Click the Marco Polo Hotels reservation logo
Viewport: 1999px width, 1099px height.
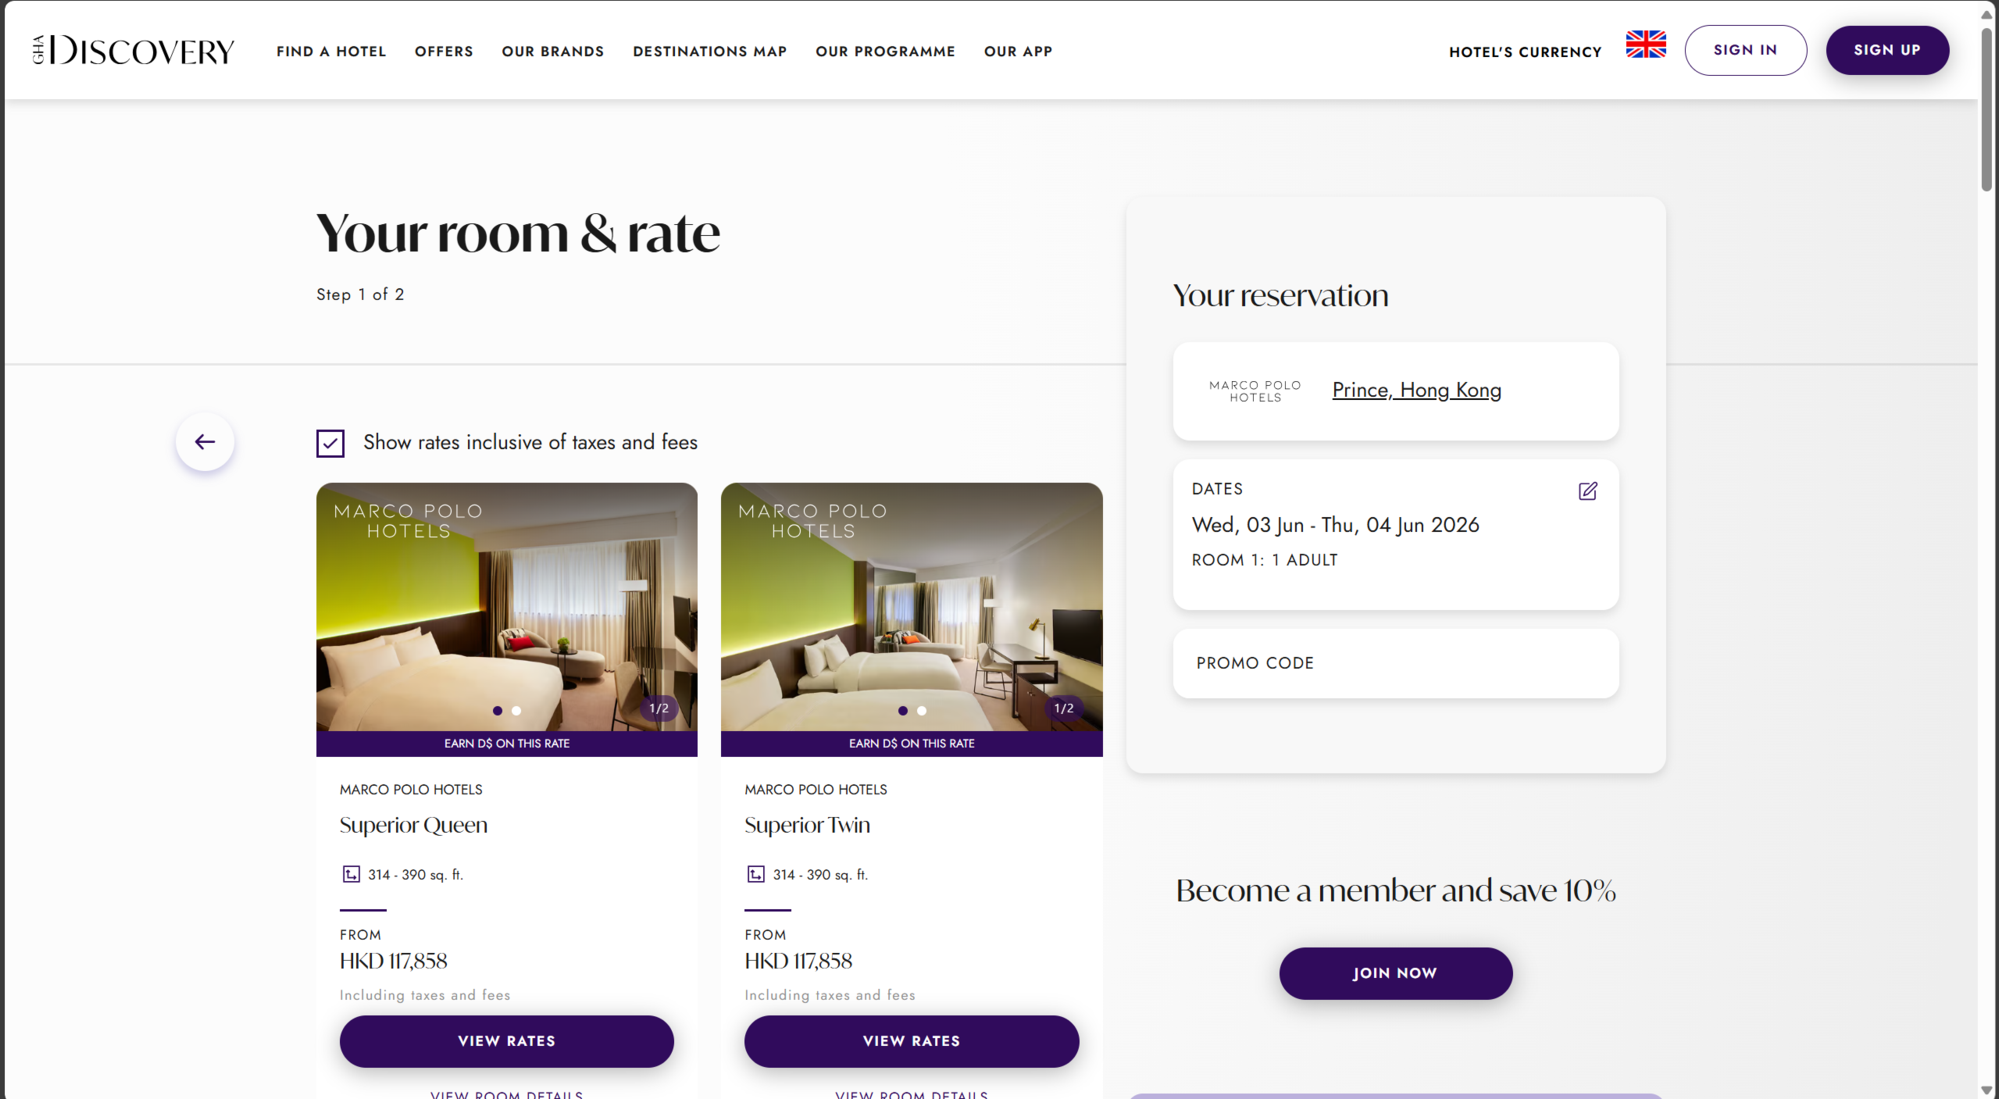(1255, 391)
